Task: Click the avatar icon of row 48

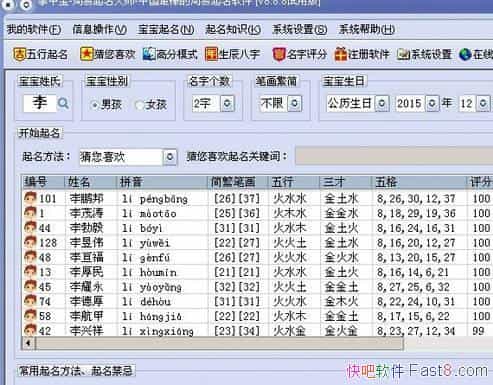Action: pyautogui.click(x=30, y=257)
